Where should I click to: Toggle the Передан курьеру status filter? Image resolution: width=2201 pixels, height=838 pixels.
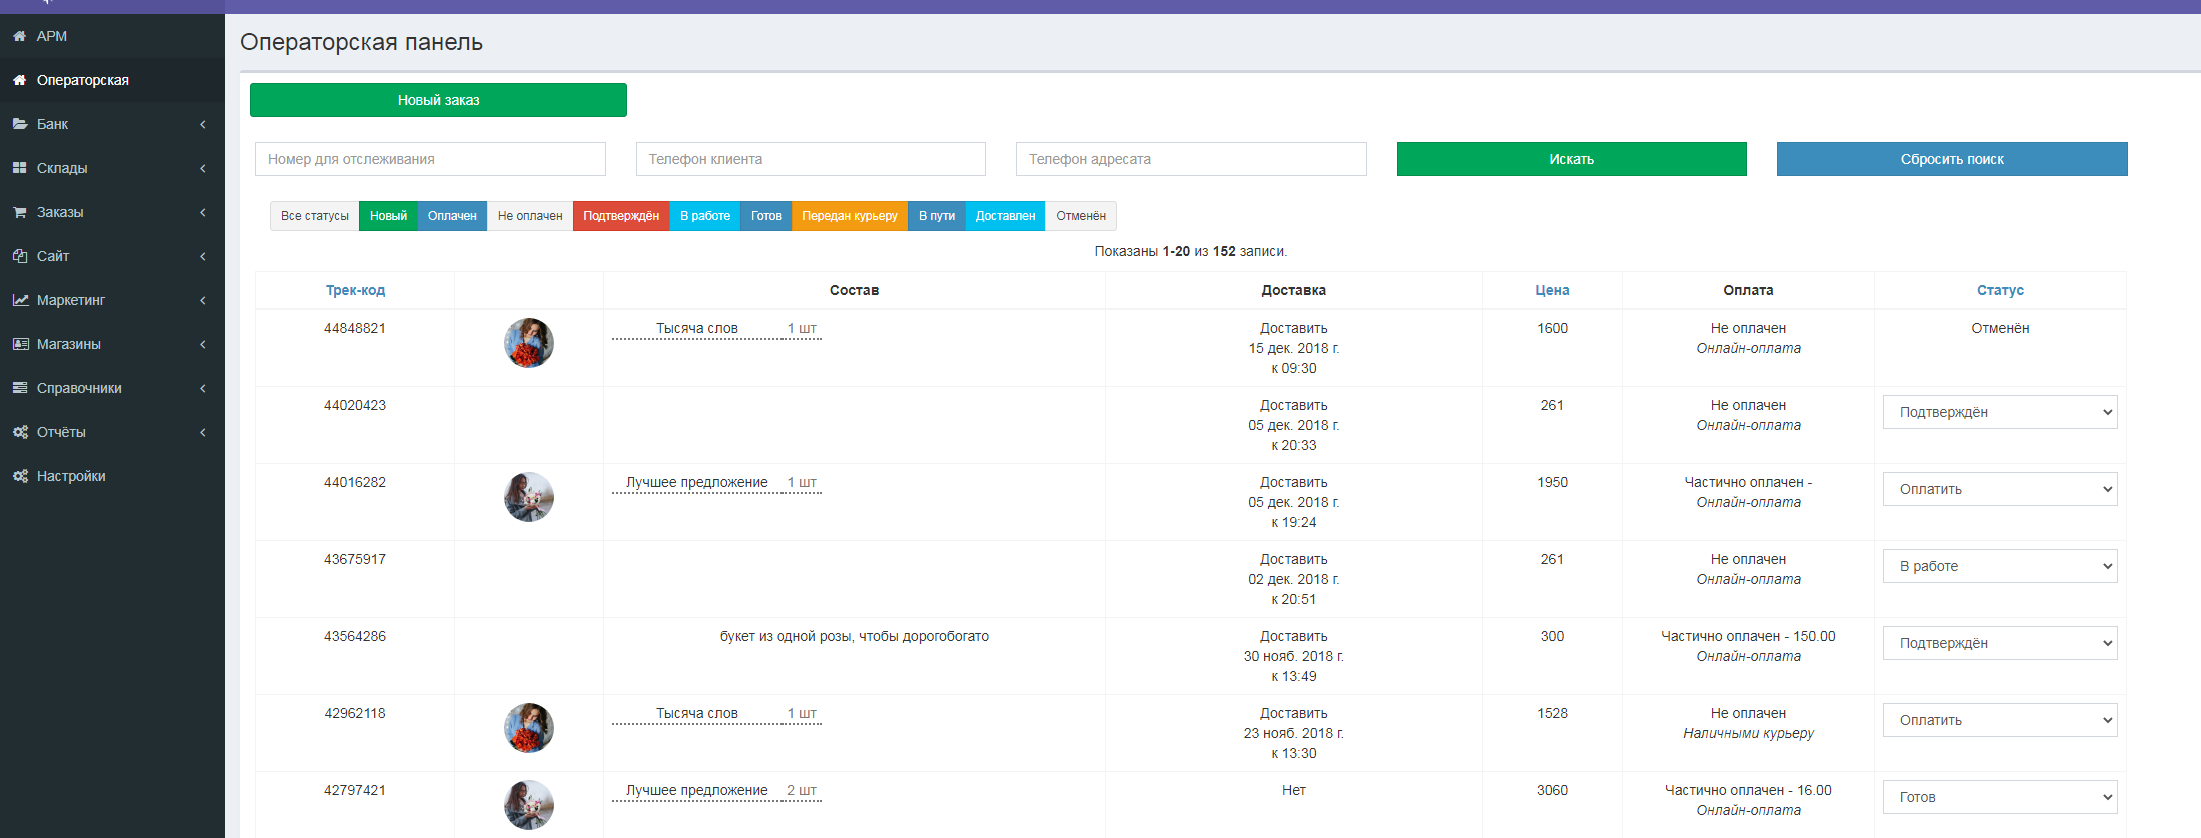point(849,216)
